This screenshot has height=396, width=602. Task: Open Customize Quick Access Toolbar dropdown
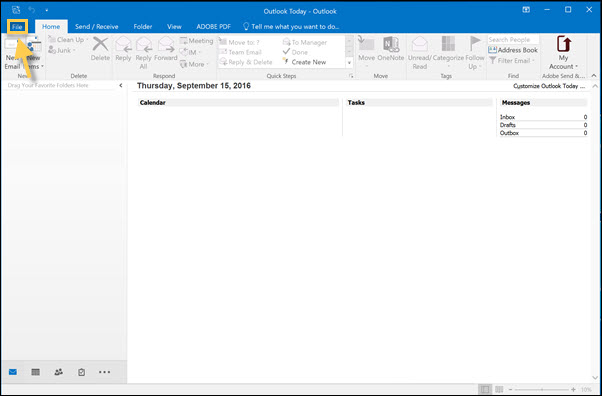tap(46, 10)
